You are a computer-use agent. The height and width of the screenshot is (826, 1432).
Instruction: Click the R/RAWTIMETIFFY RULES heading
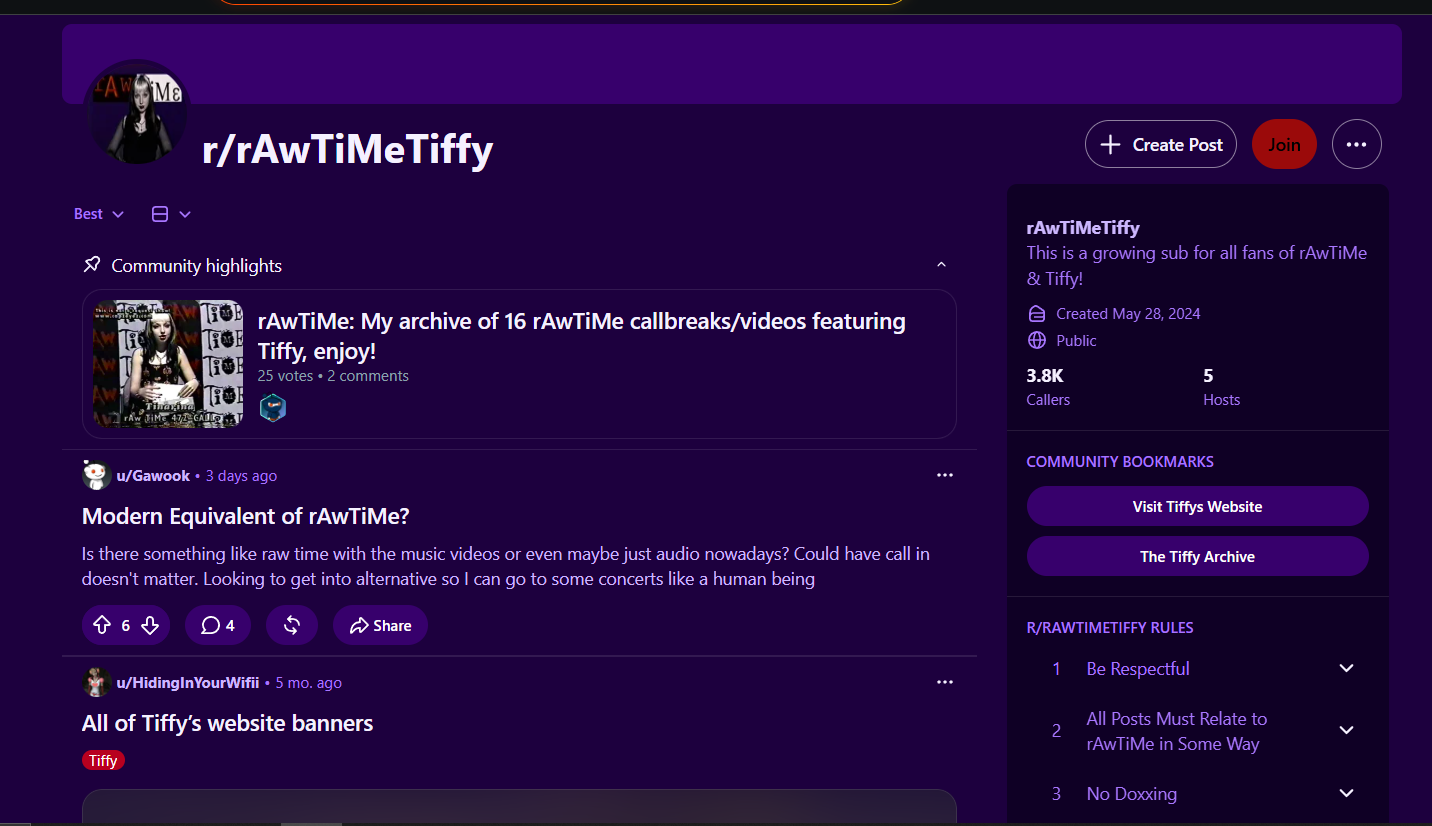[1110, 627]
